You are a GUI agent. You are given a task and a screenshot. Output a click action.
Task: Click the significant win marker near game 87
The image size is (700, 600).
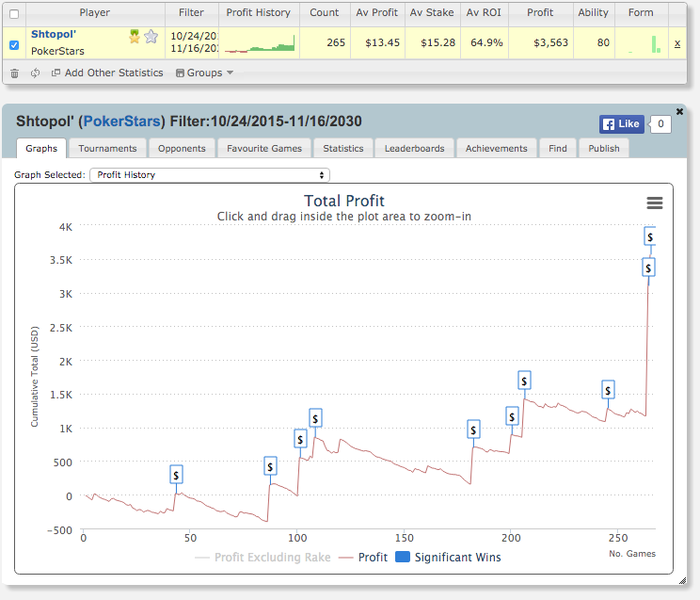pyautogui.click(x=270, y=466)
